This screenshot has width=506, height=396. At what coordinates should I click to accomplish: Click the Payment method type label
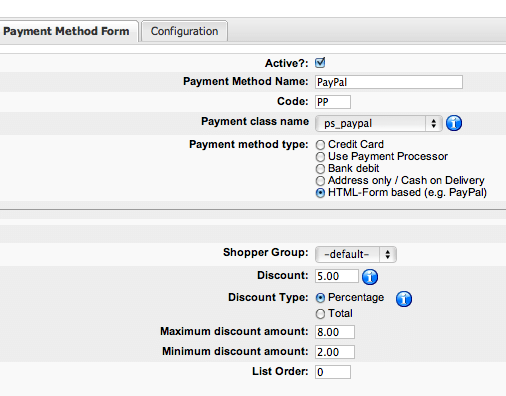pos(249,145)
